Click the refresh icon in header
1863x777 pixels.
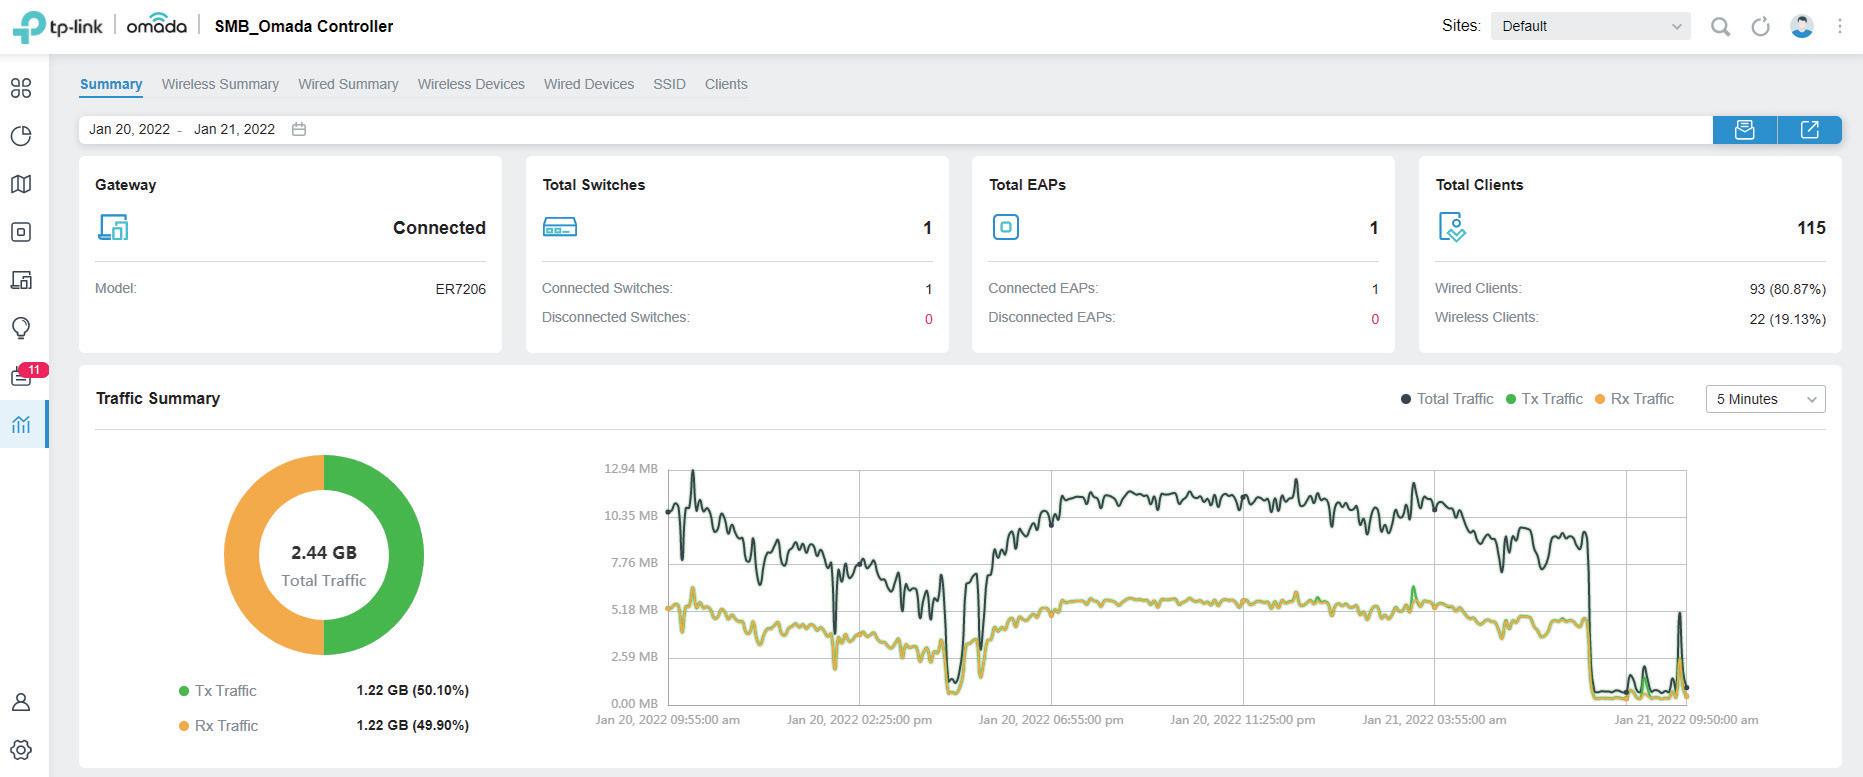pos(1760,27)
